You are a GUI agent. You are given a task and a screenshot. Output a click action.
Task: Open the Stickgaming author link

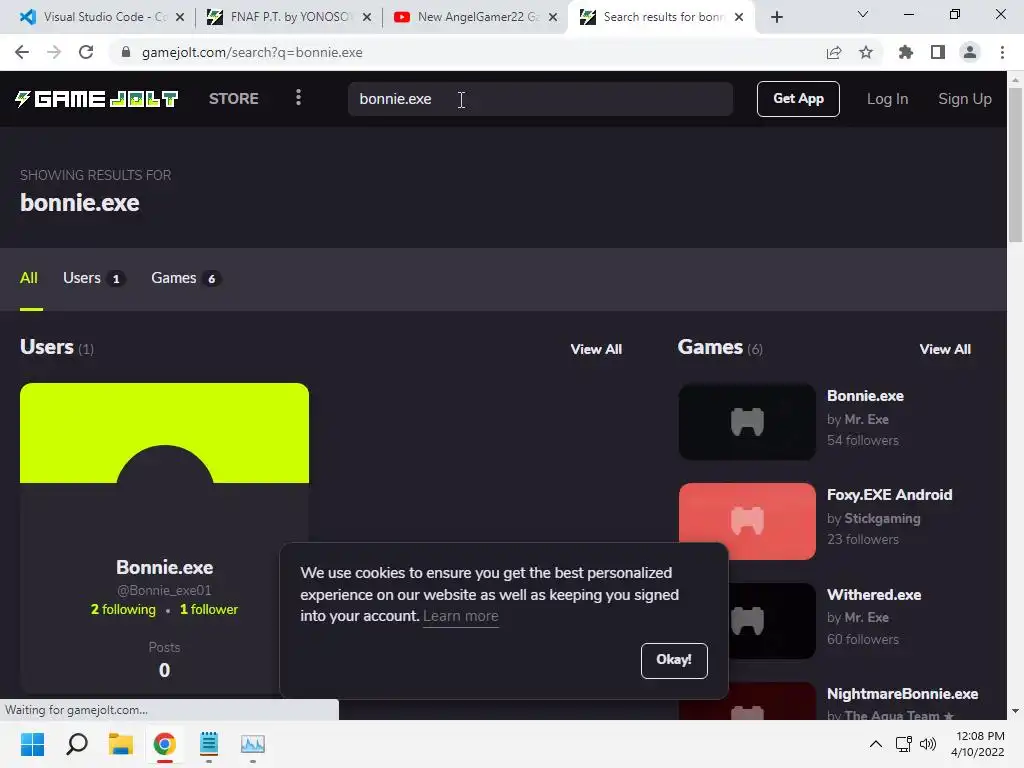point(882,519)
